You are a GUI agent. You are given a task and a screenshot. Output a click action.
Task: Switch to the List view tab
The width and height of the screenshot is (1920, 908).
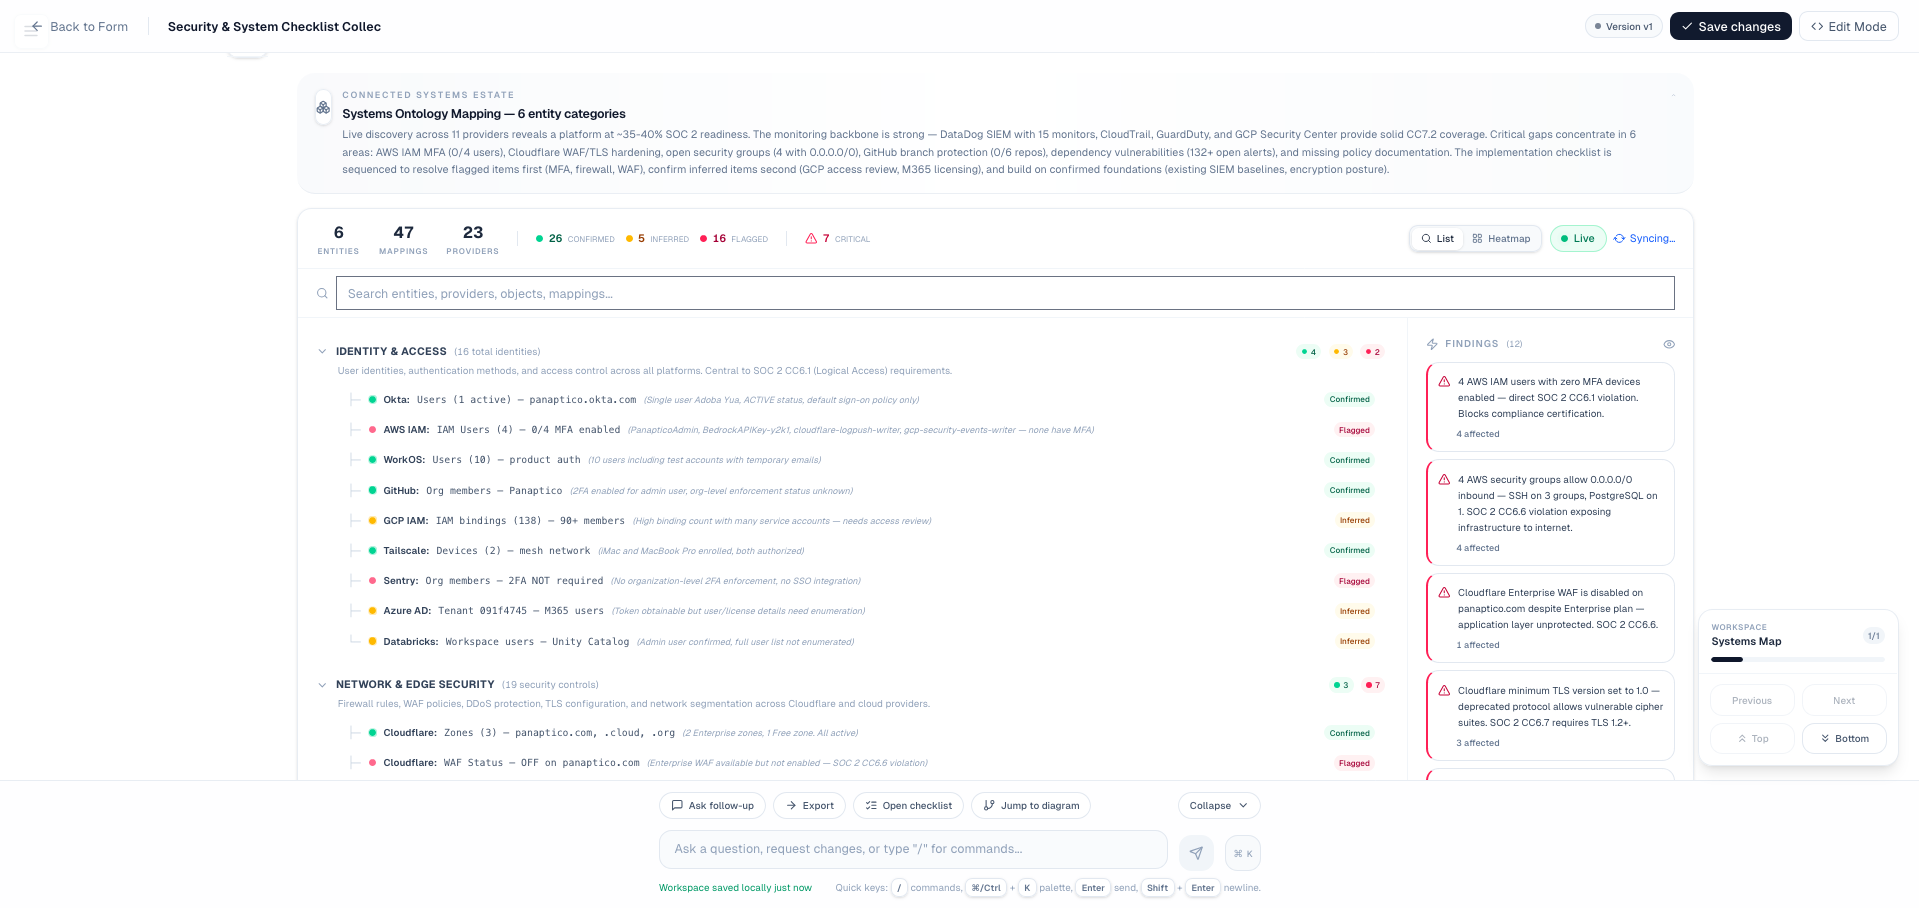[1437, 238]
